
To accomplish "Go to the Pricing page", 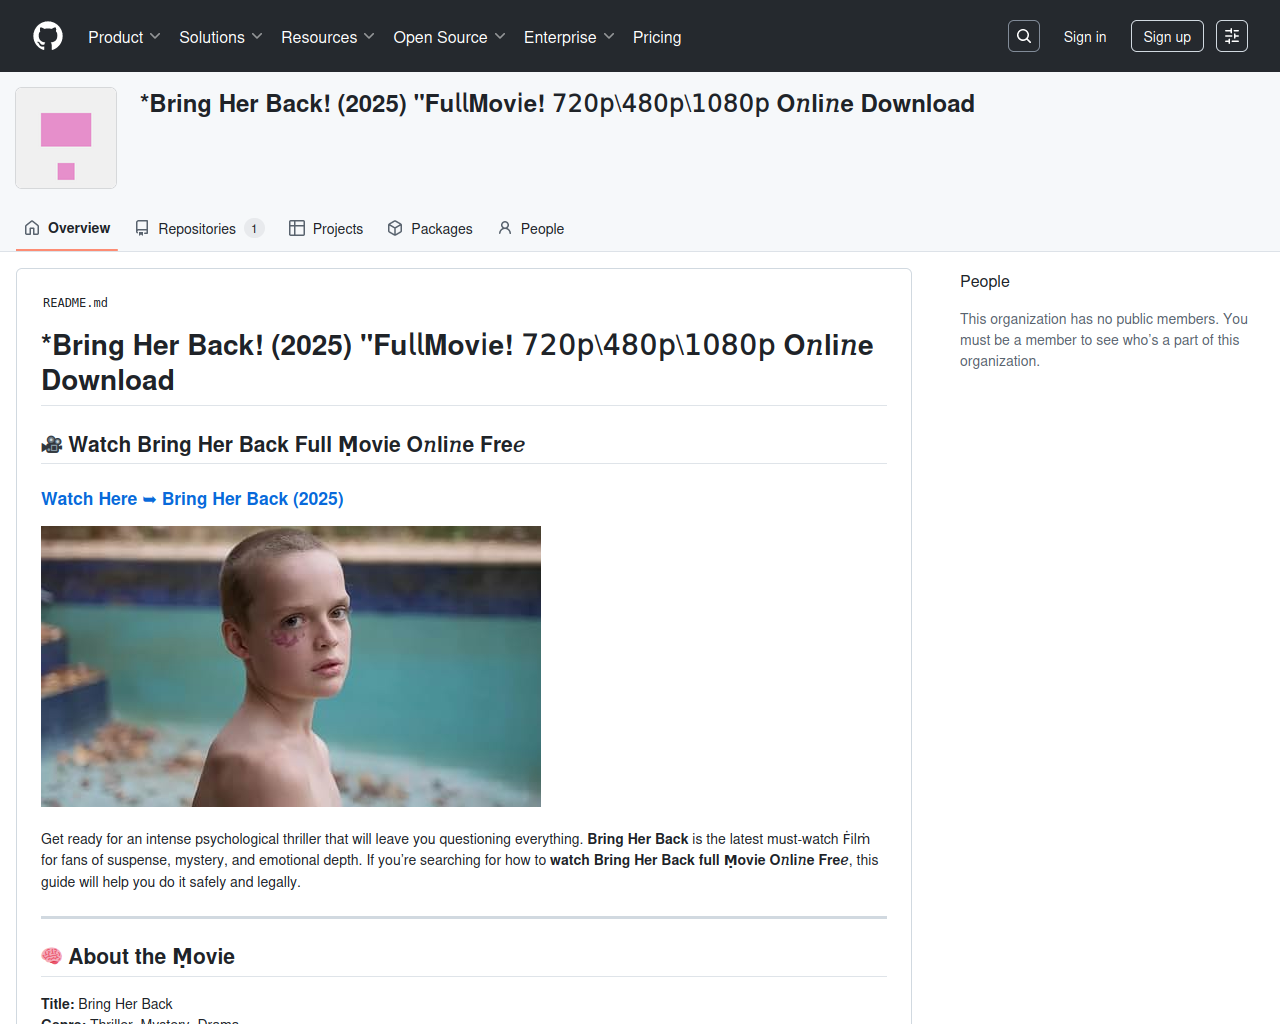I will click(657, 37).
